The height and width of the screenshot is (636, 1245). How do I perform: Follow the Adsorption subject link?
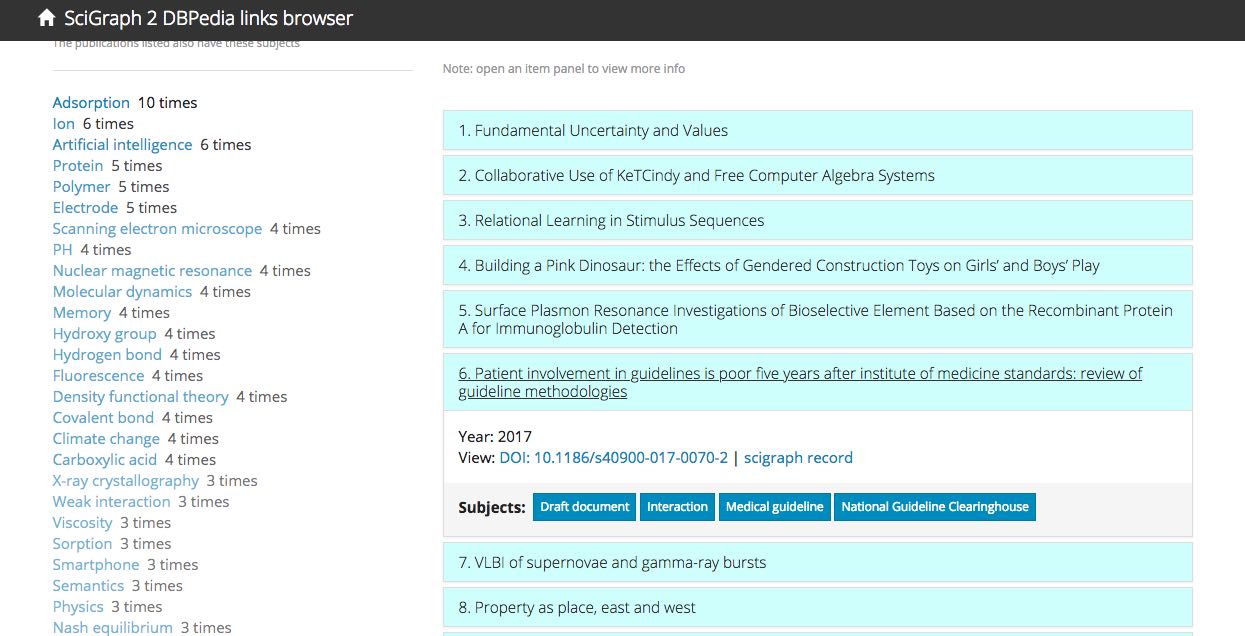pos(91,103)
